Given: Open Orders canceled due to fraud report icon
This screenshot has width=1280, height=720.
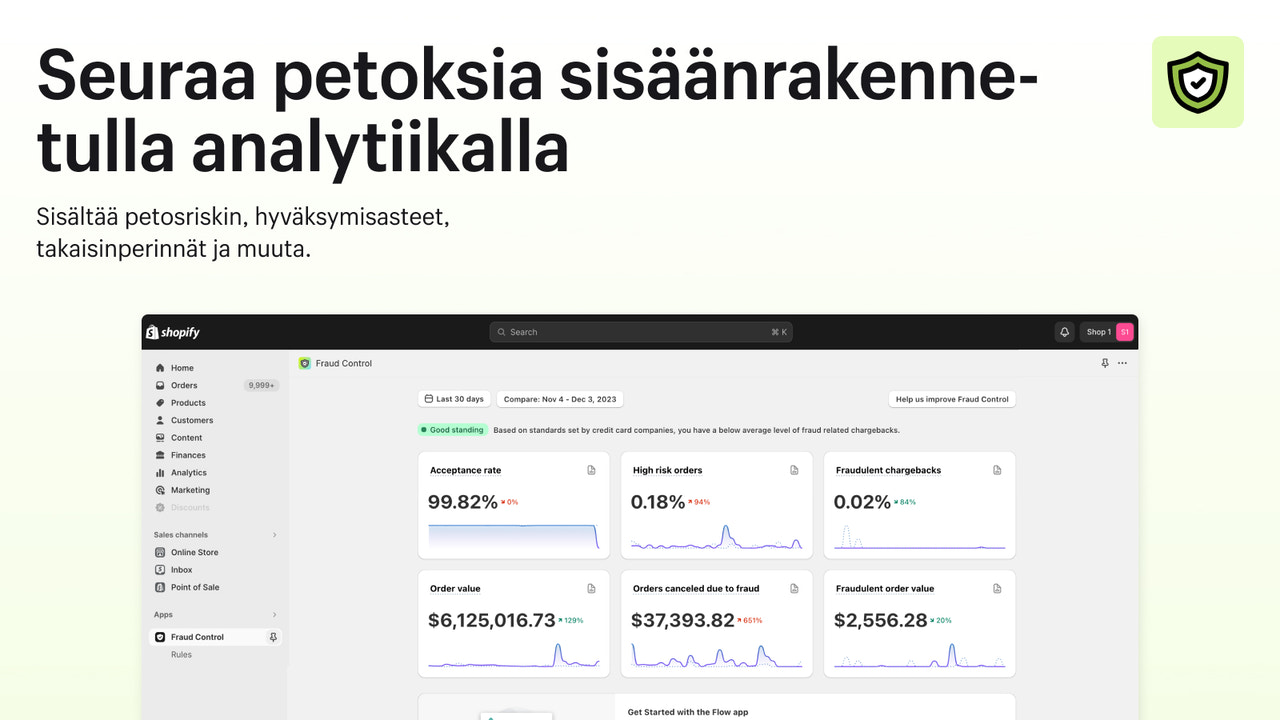Looking at the screenshot, I should click(794, 589).
